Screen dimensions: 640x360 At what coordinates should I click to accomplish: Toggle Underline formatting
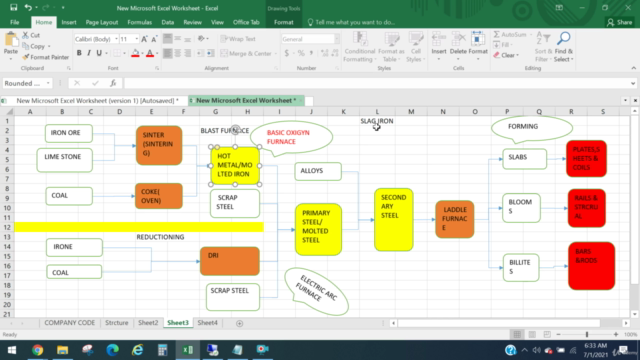[x=99, y=53]
